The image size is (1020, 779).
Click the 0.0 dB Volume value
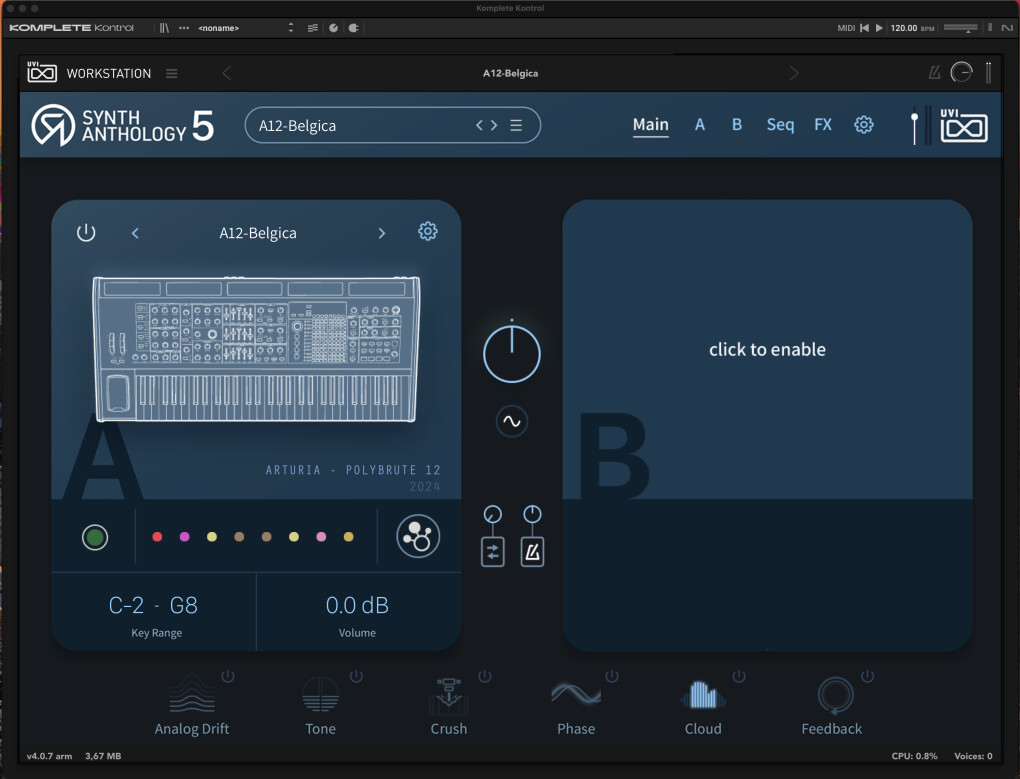pos(357,605)
